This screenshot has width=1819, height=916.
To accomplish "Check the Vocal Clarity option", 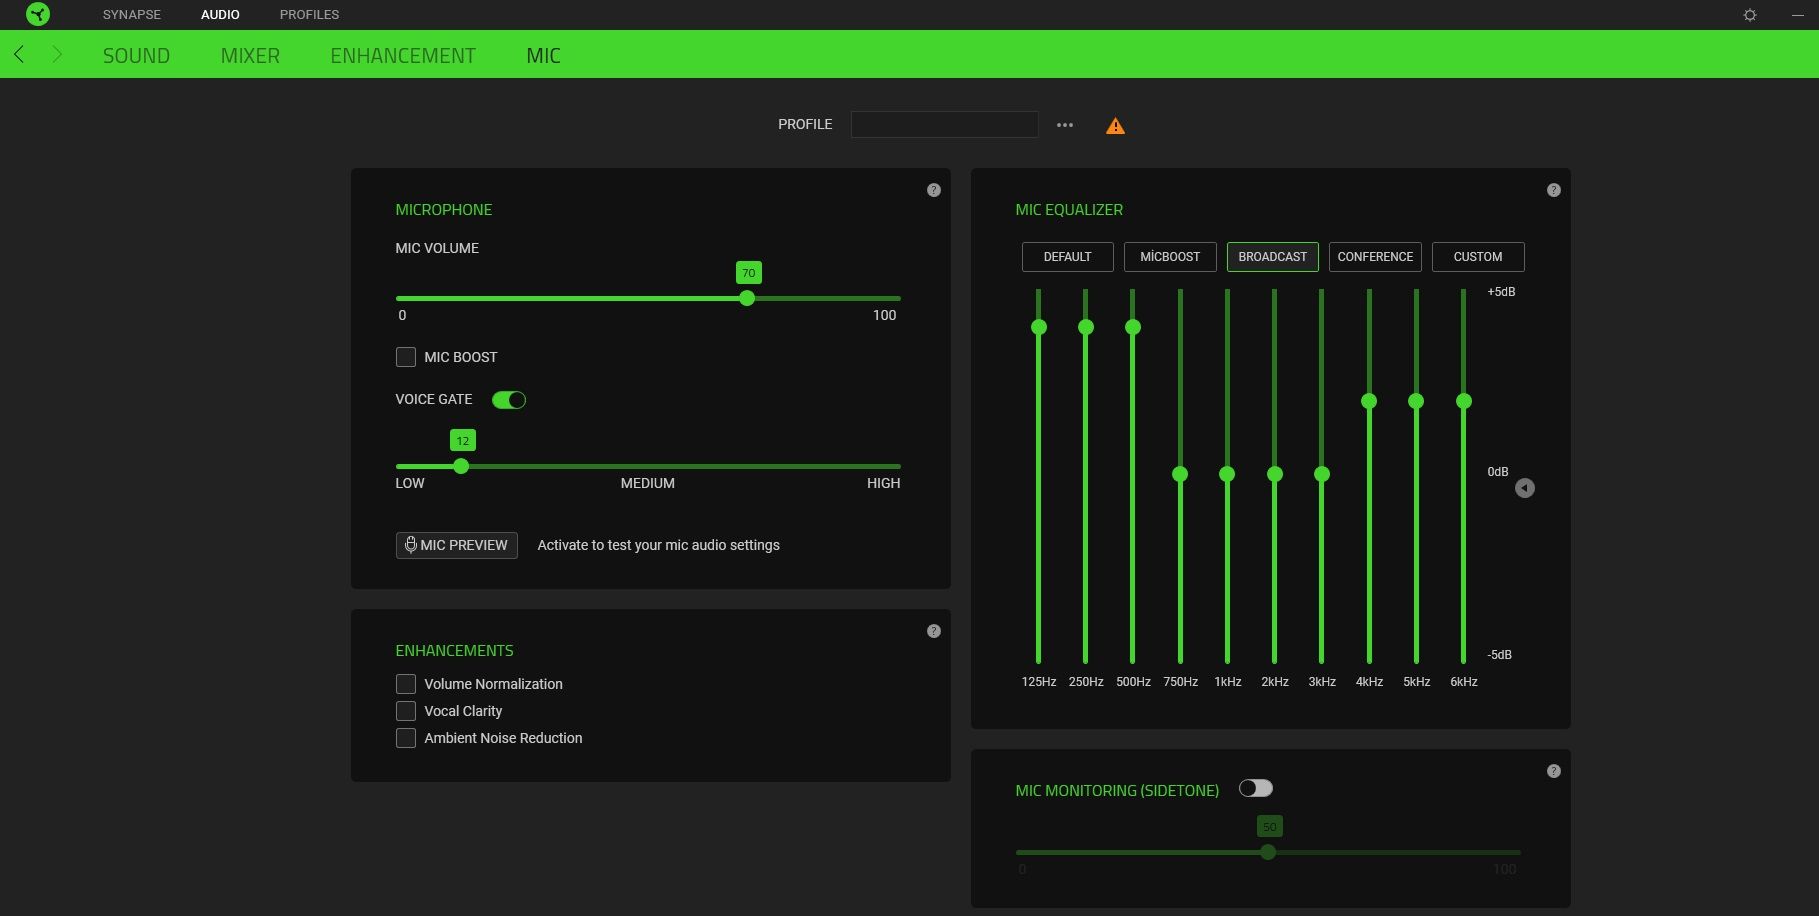I will click(x=406, y=711).
